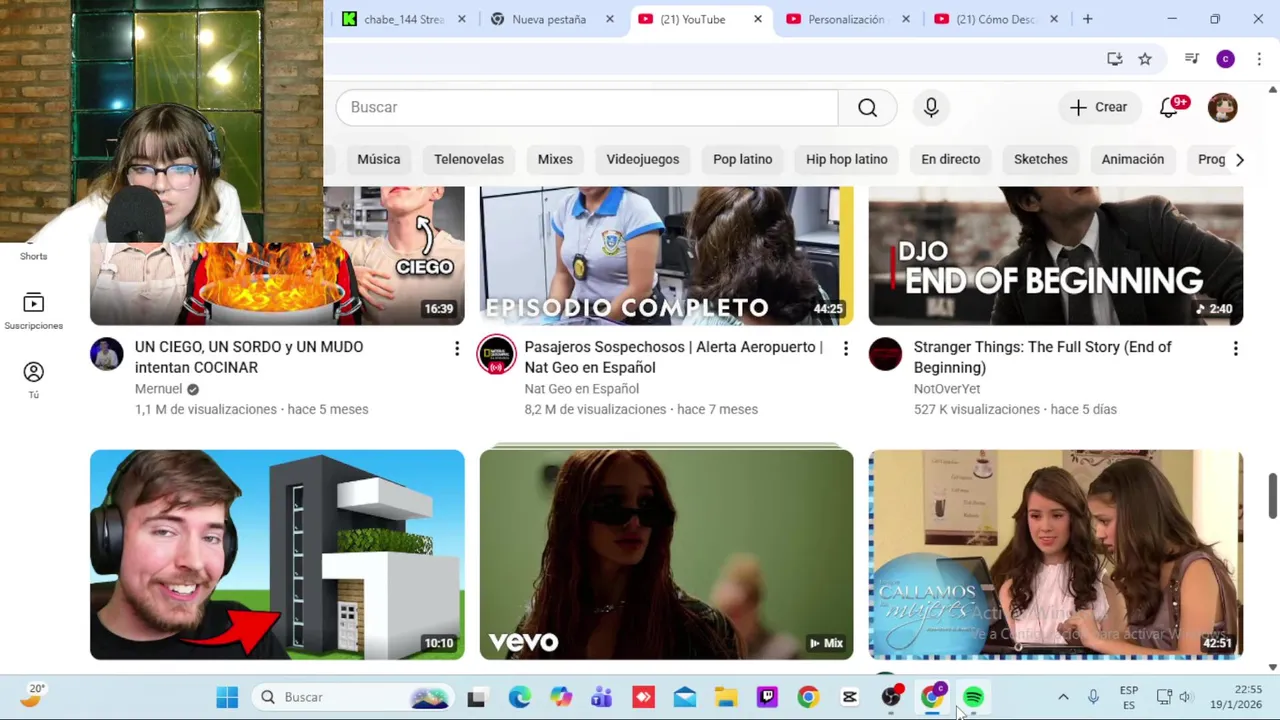Screen dimensions: 1280x720
Task: Select the En directo chip
Action: point(950,160)
